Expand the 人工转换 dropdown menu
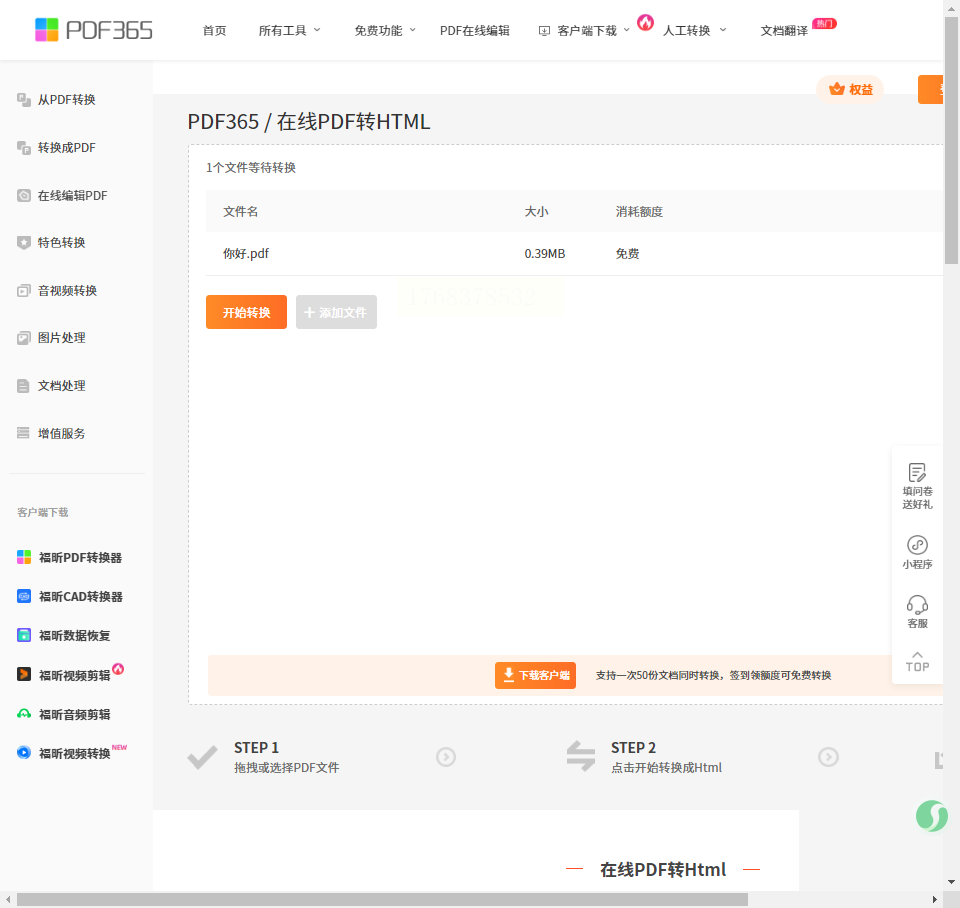This screenshot has height=908, width=960. tap(695, 31)
